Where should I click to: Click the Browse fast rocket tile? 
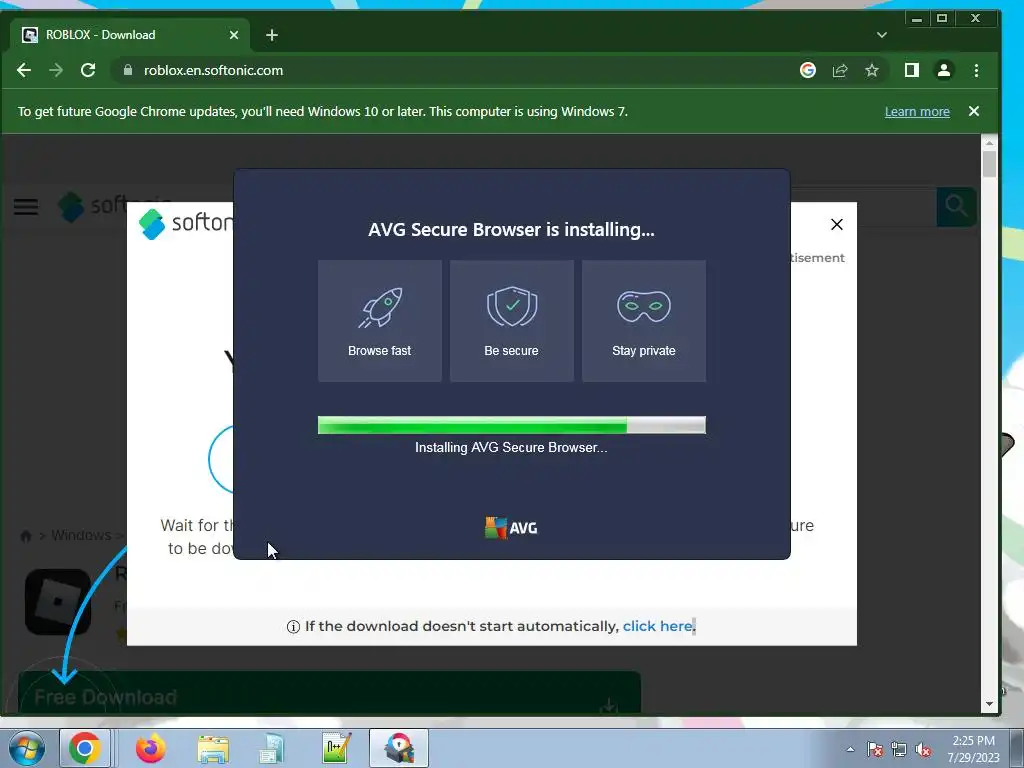pyautogui.click(x=379, y=321)
